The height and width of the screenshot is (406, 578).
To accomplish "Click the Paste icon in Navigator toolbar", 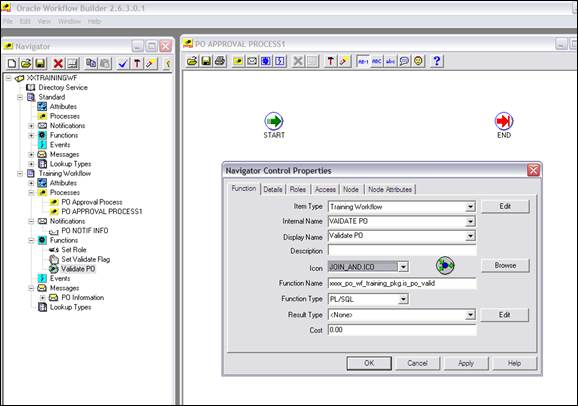I will tap(105, 63).
